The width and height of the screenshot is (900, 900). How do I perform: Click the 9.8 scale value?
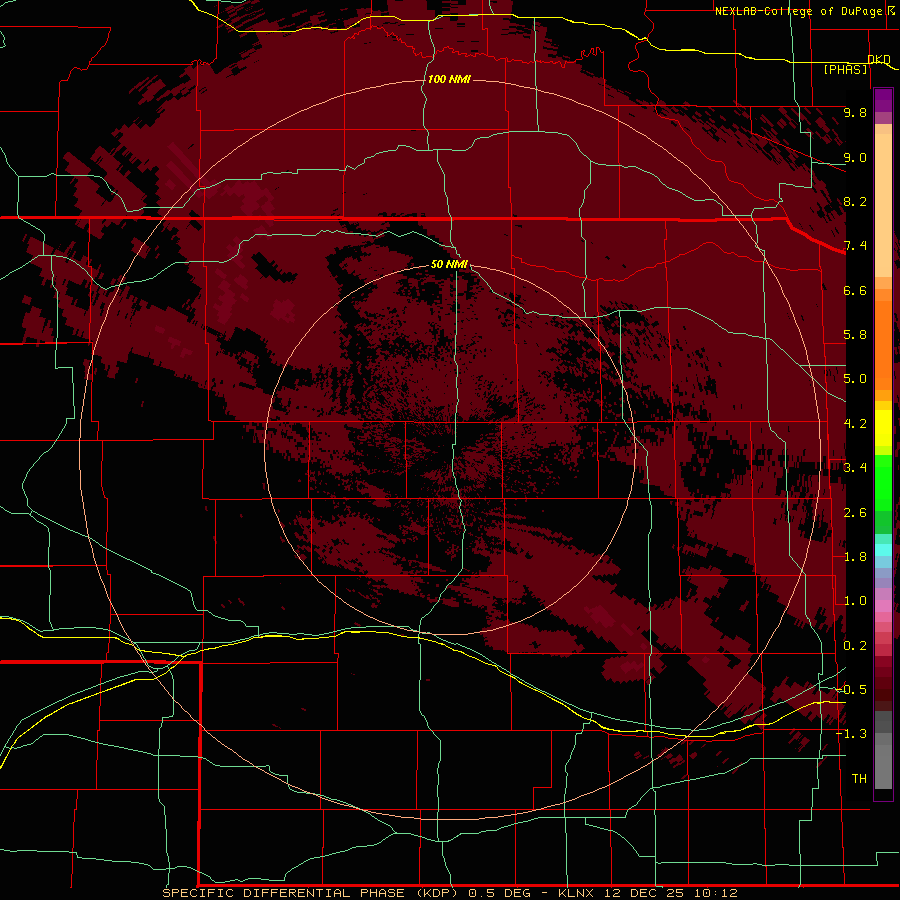(855, 112)
